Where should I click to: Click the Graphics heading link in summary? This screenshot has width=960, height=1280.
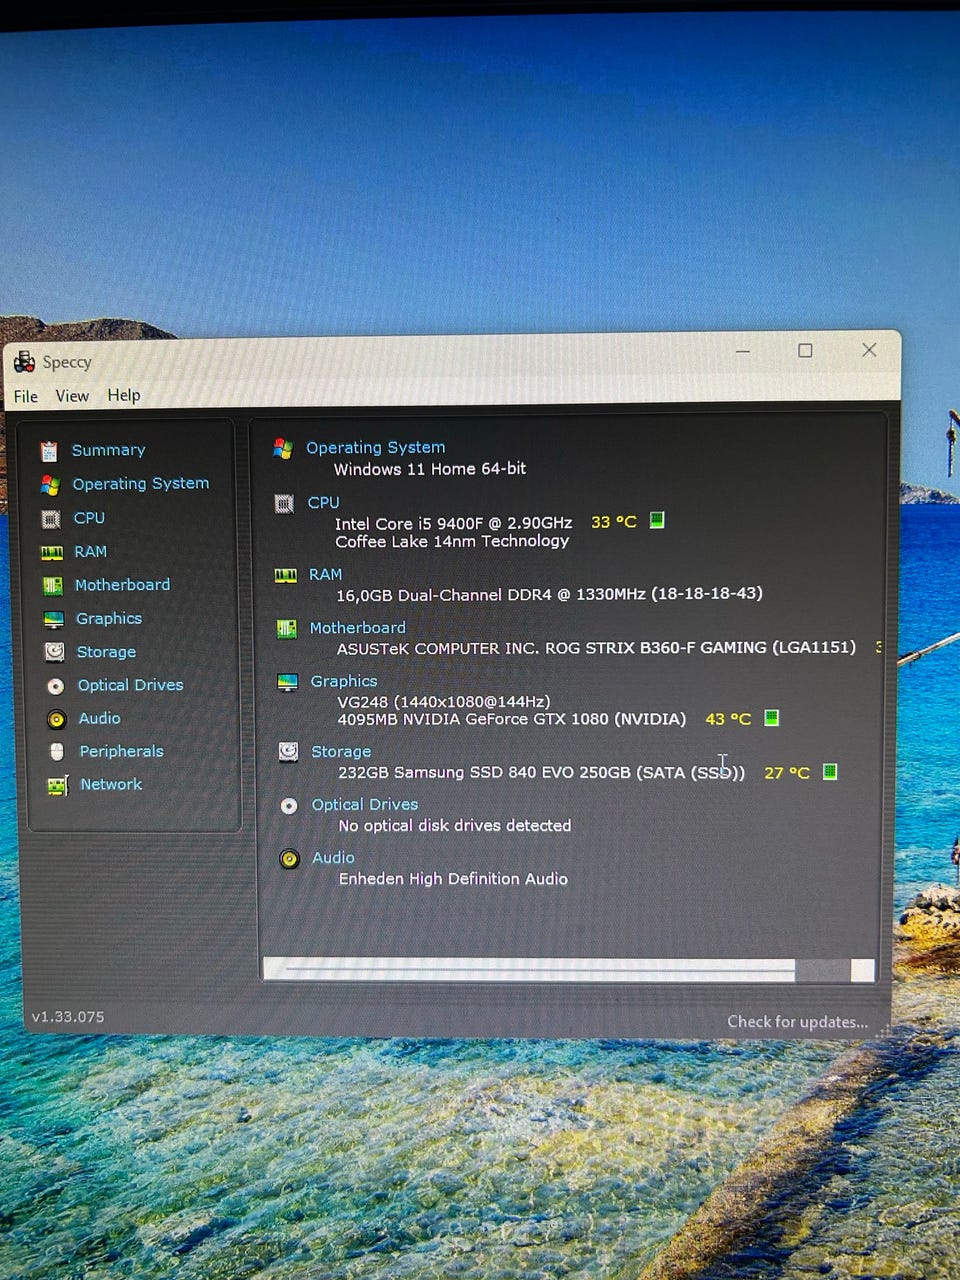point(343,681)
